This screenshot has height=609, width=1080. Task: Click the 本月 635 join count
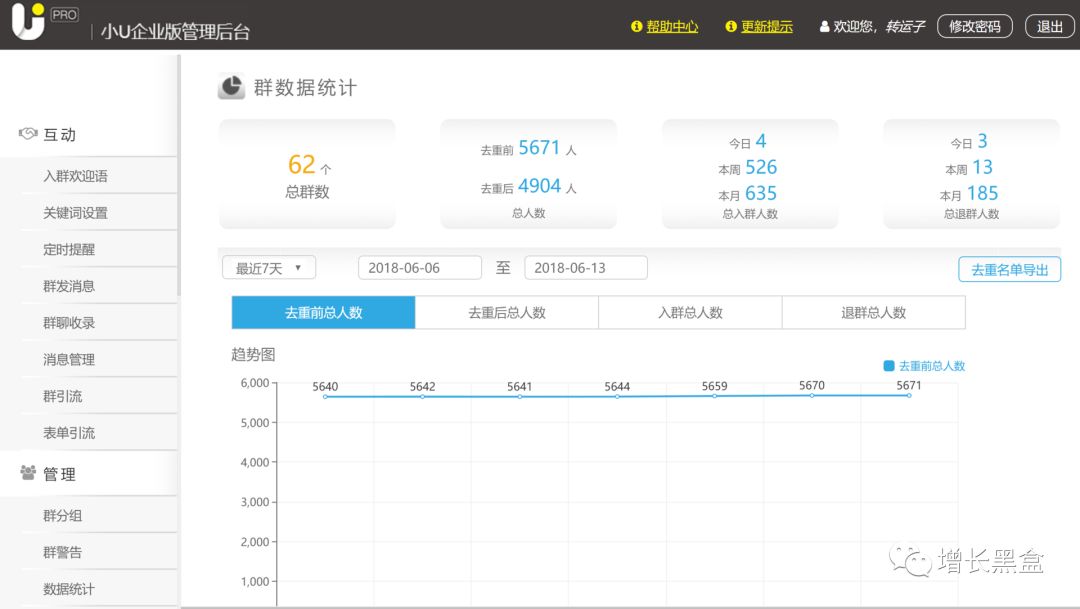pos(760,194)
